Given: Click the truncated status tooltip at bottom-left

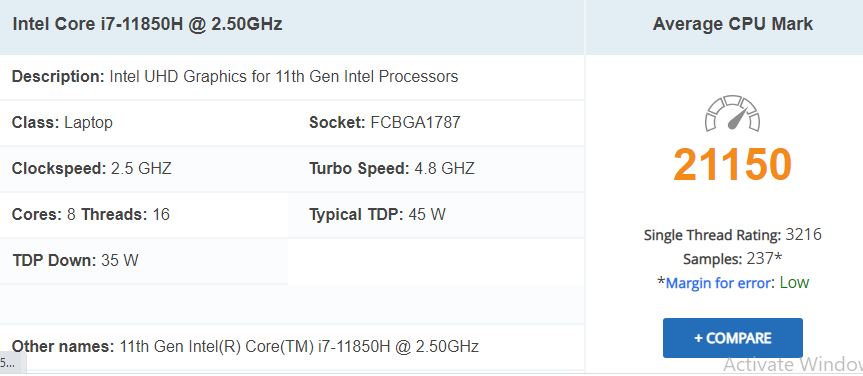Looking at the screenshot, I should coord(12,362).
